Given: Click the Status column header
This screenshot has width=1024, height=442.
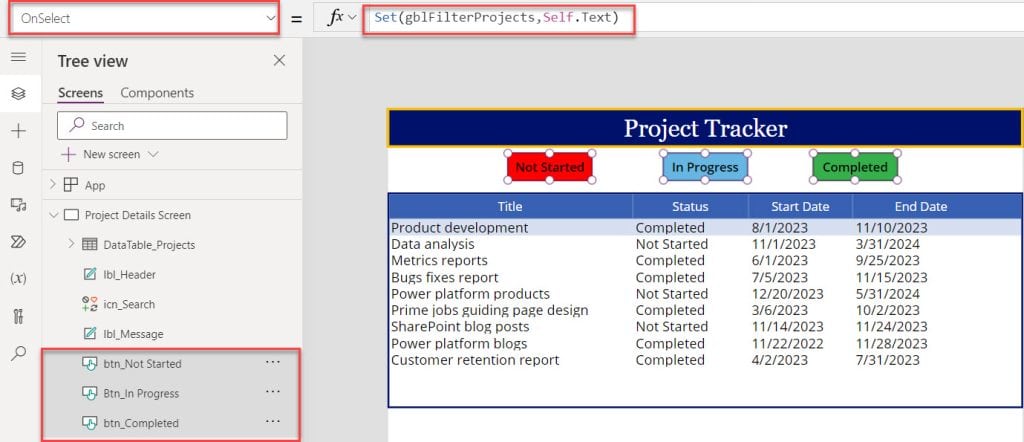Looking at the screenshot, I should pyautogui.click(x=690, y=206).
